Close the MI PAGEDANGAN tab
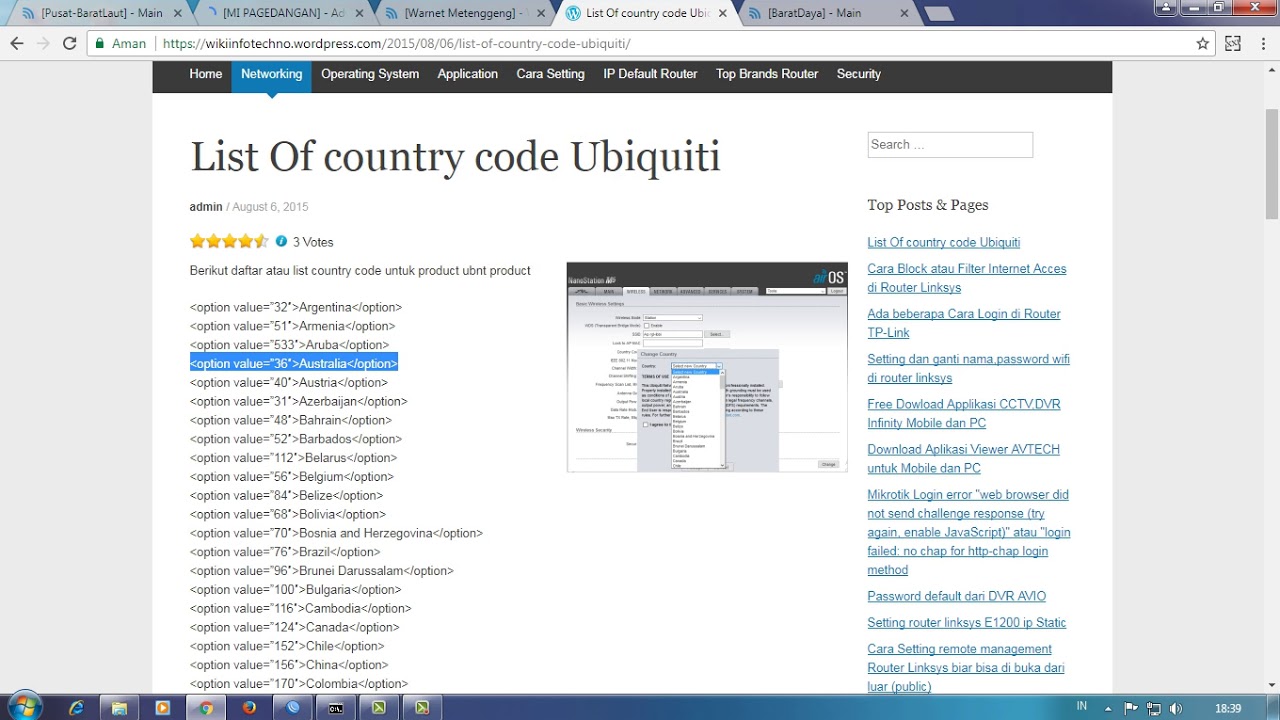 [x=357, y=13]
